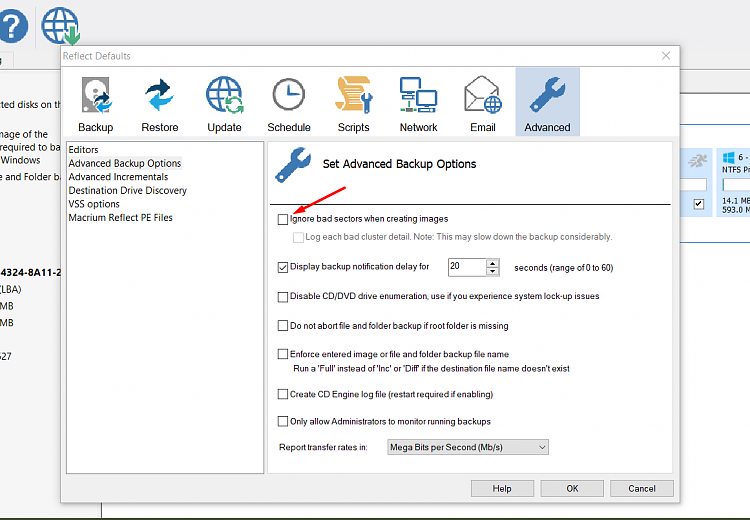Select VSS options in the list
Screen dimensions: 750x520
[94, 204]
